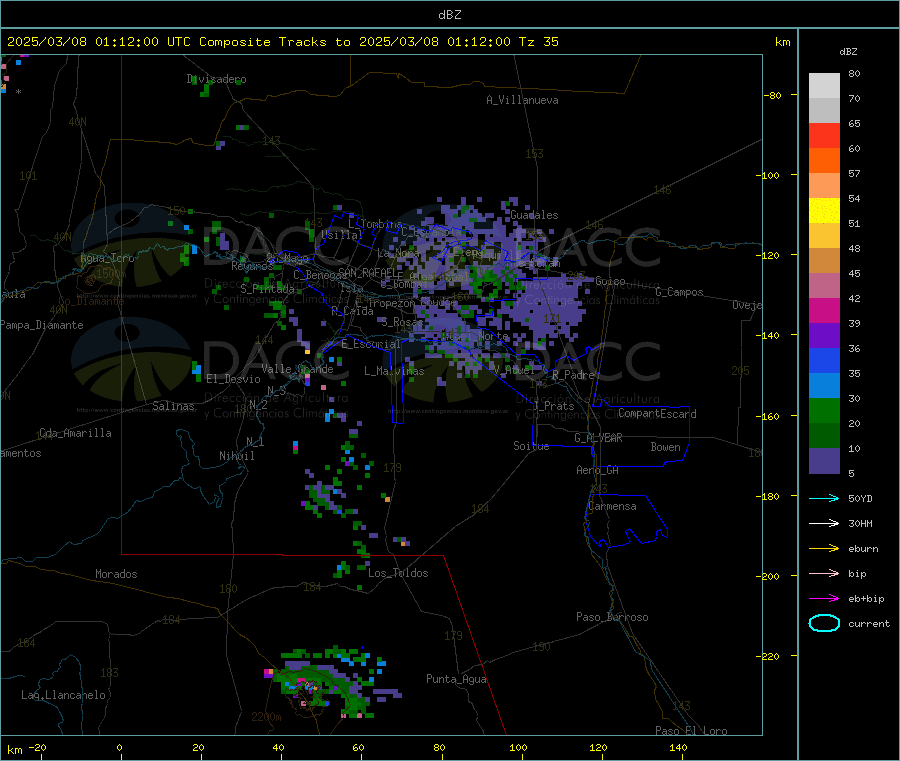This screenshot has height=761, width=900.
Task: Select the slate purple 5-10 dBZ swatch
Action: tap(824, 461)
